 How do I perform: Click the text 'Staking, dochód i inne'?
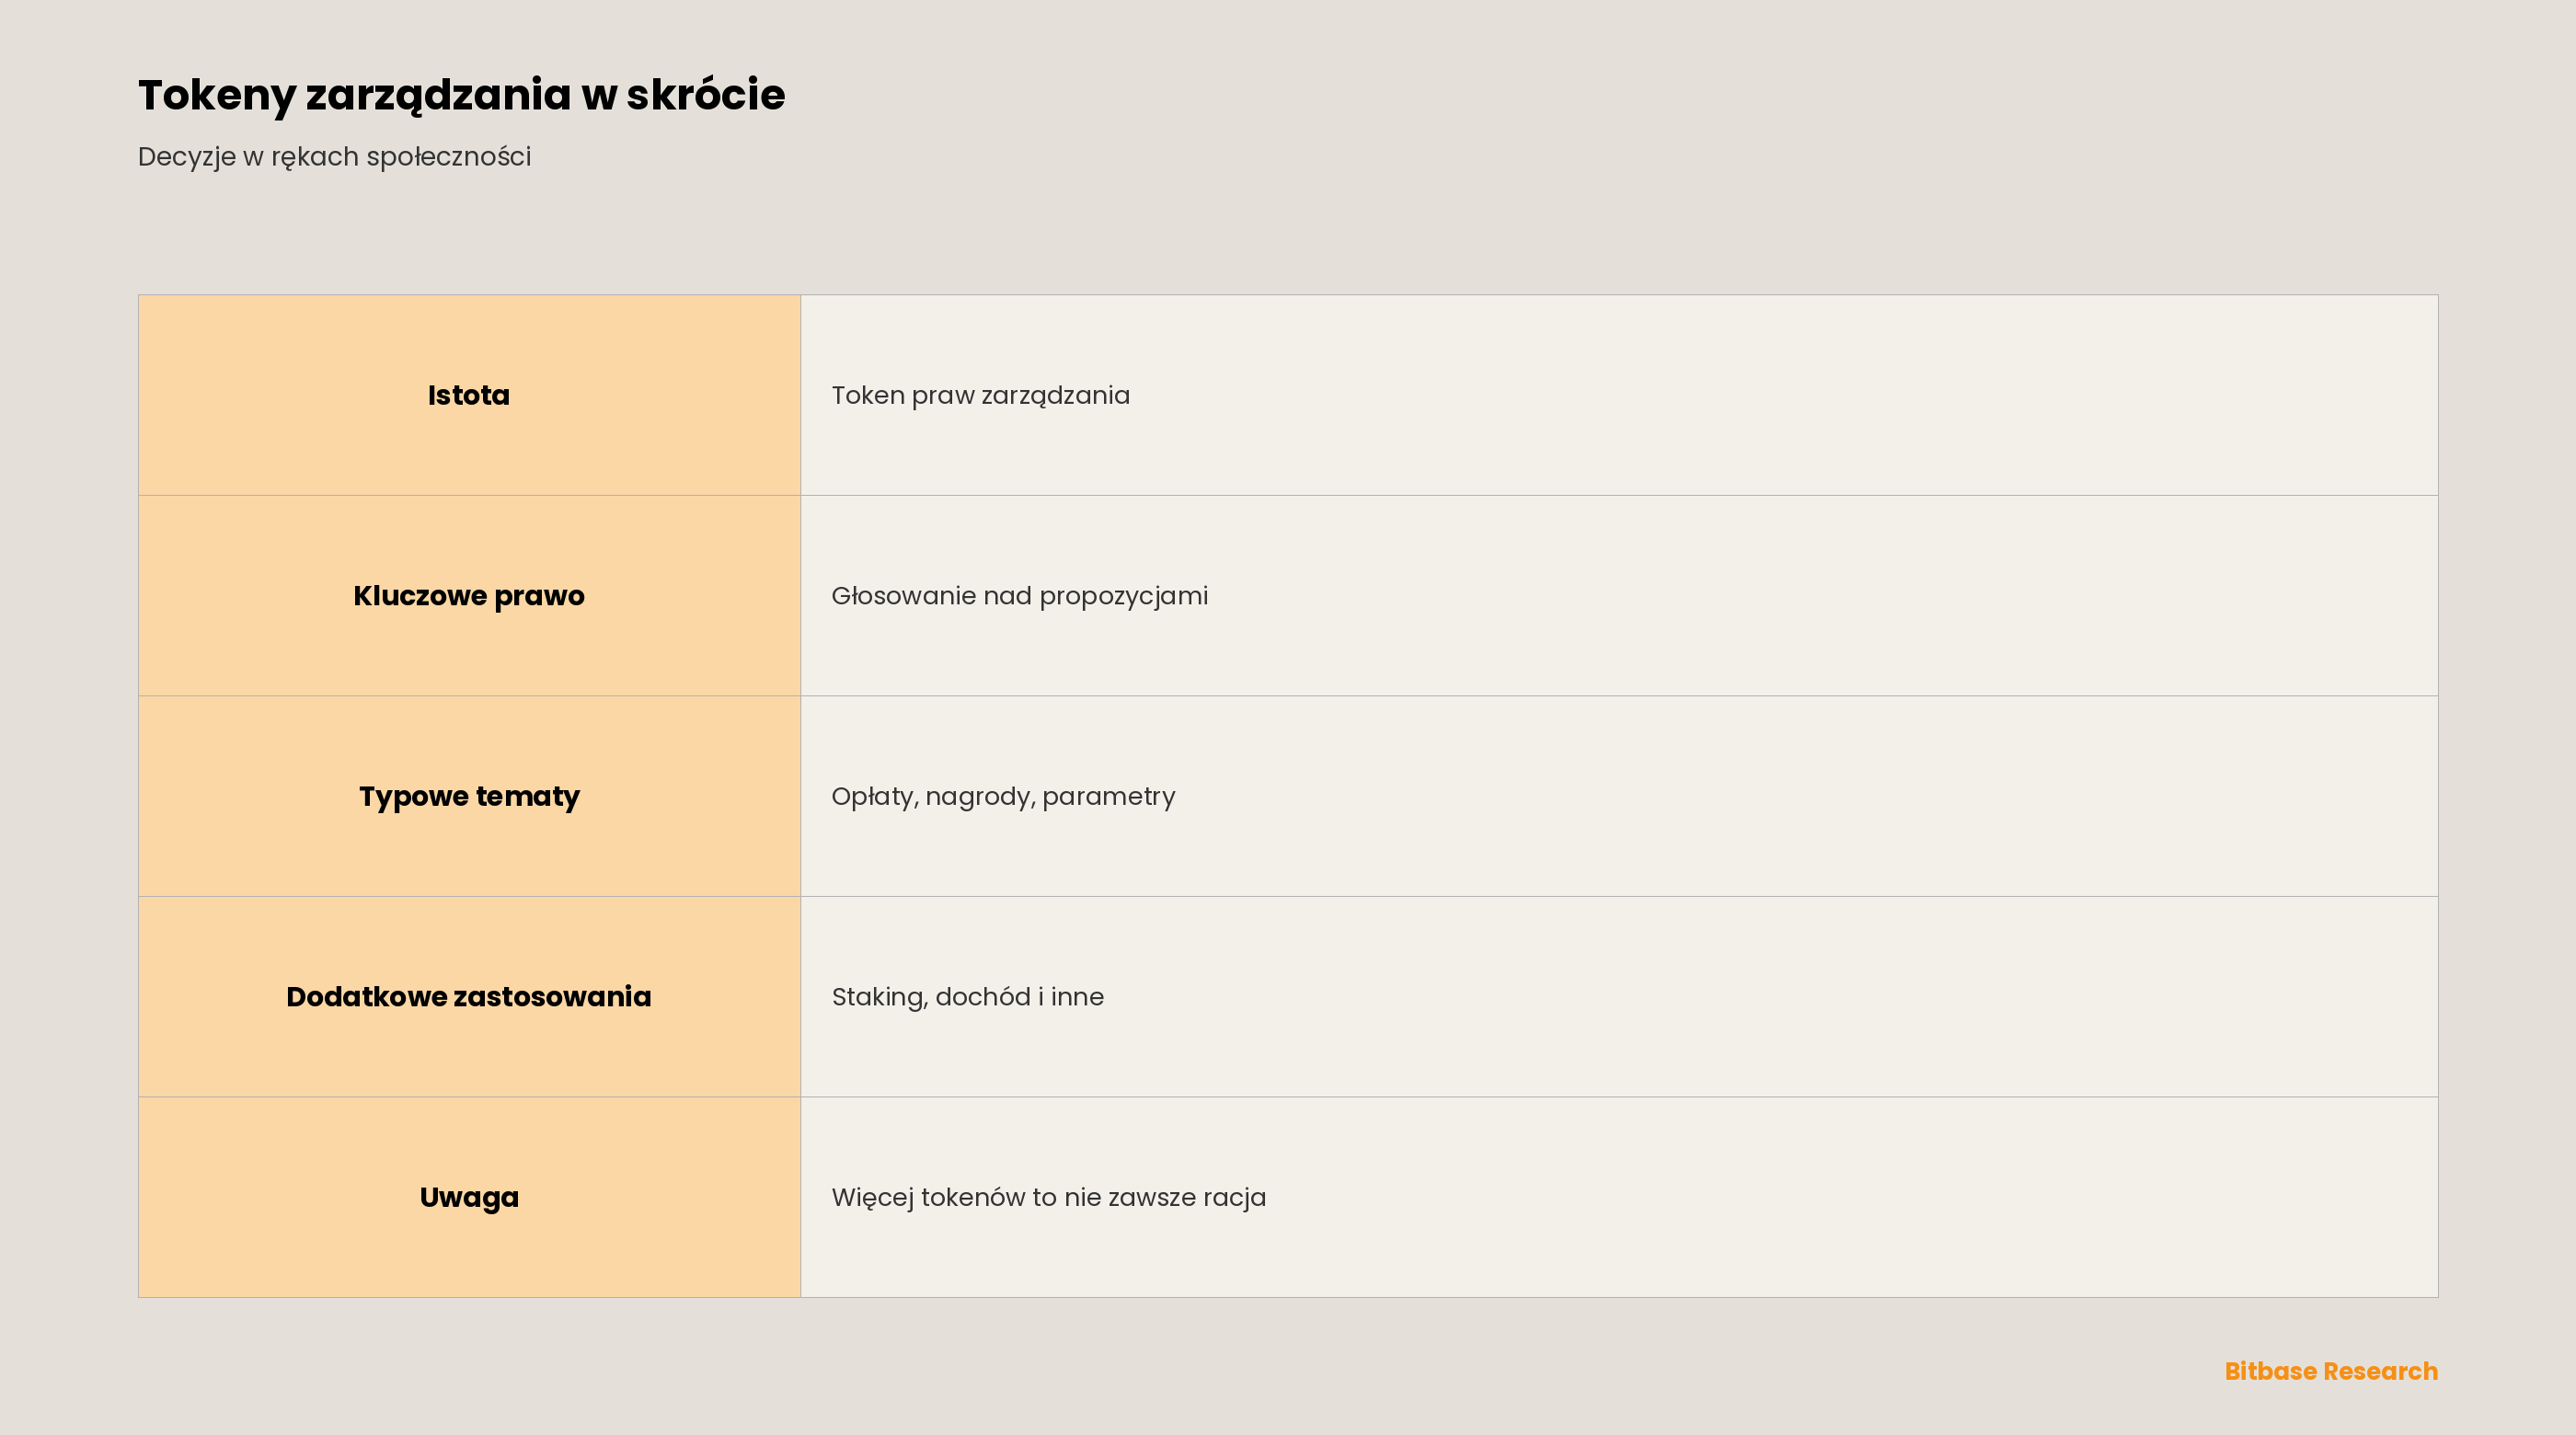(967, 997)
